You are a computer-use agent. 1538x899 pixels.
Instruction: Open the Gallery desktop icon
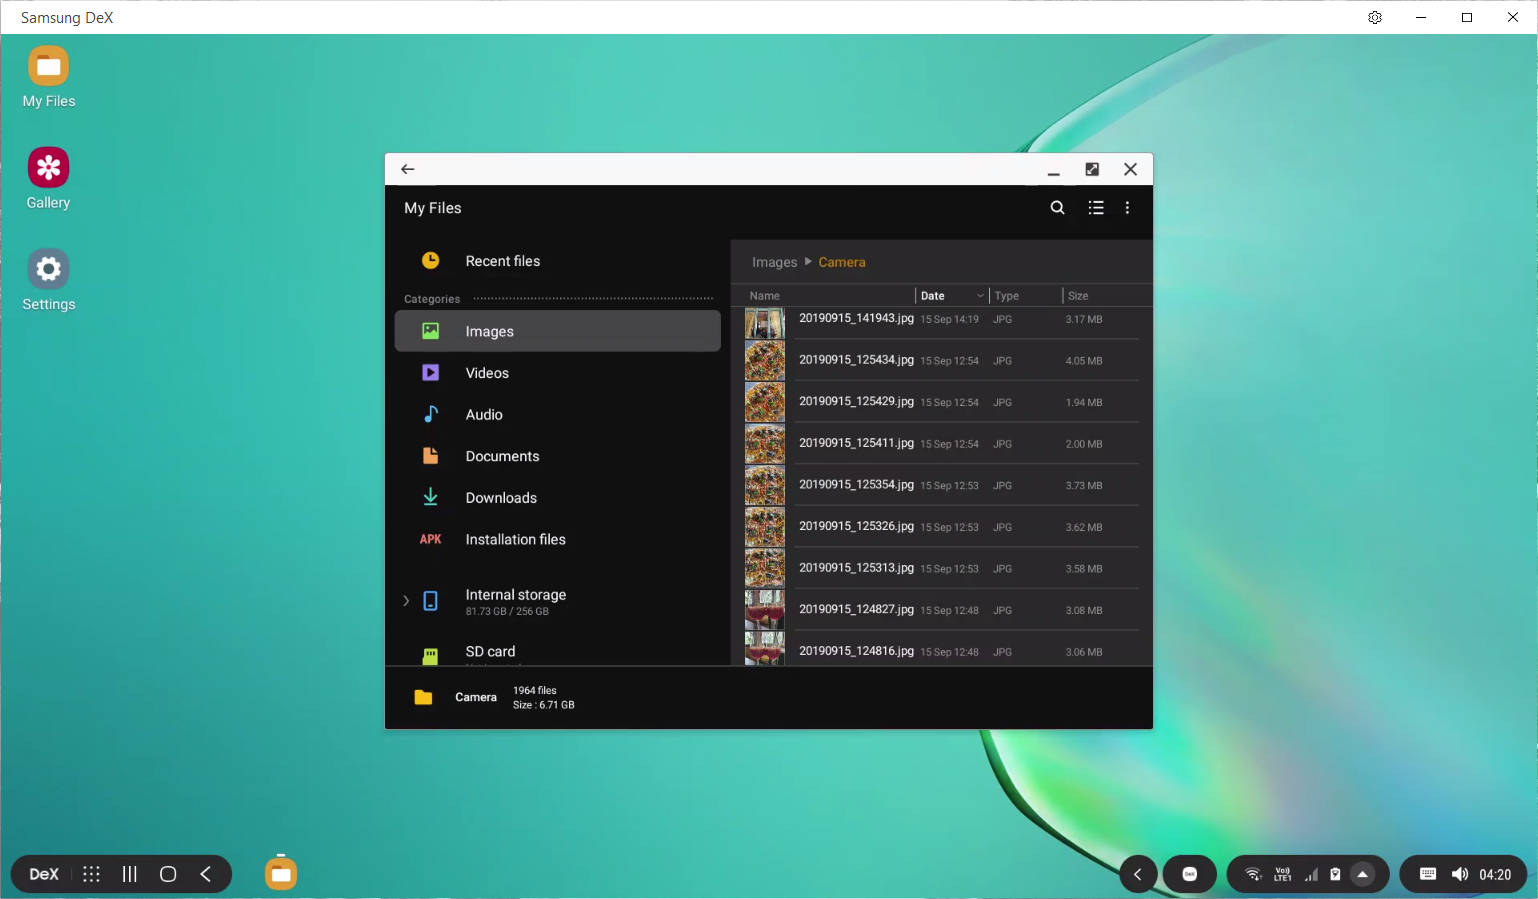coord(48,178)
